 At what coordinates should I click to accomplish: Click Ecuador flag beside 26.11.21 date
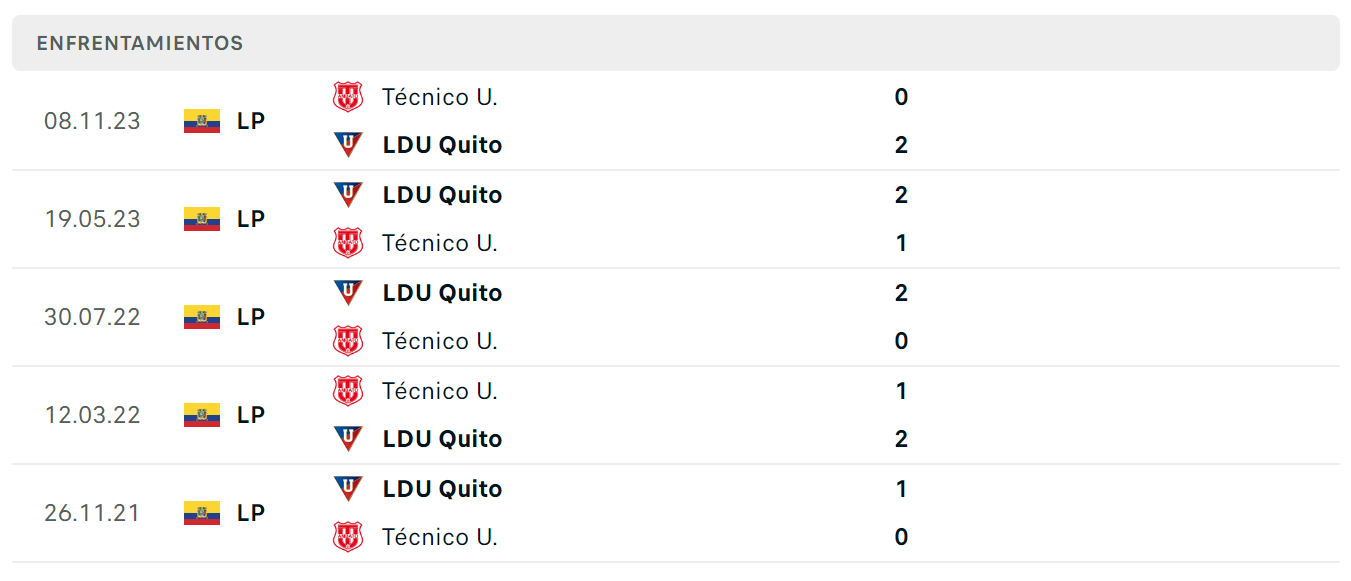[202, 513]
